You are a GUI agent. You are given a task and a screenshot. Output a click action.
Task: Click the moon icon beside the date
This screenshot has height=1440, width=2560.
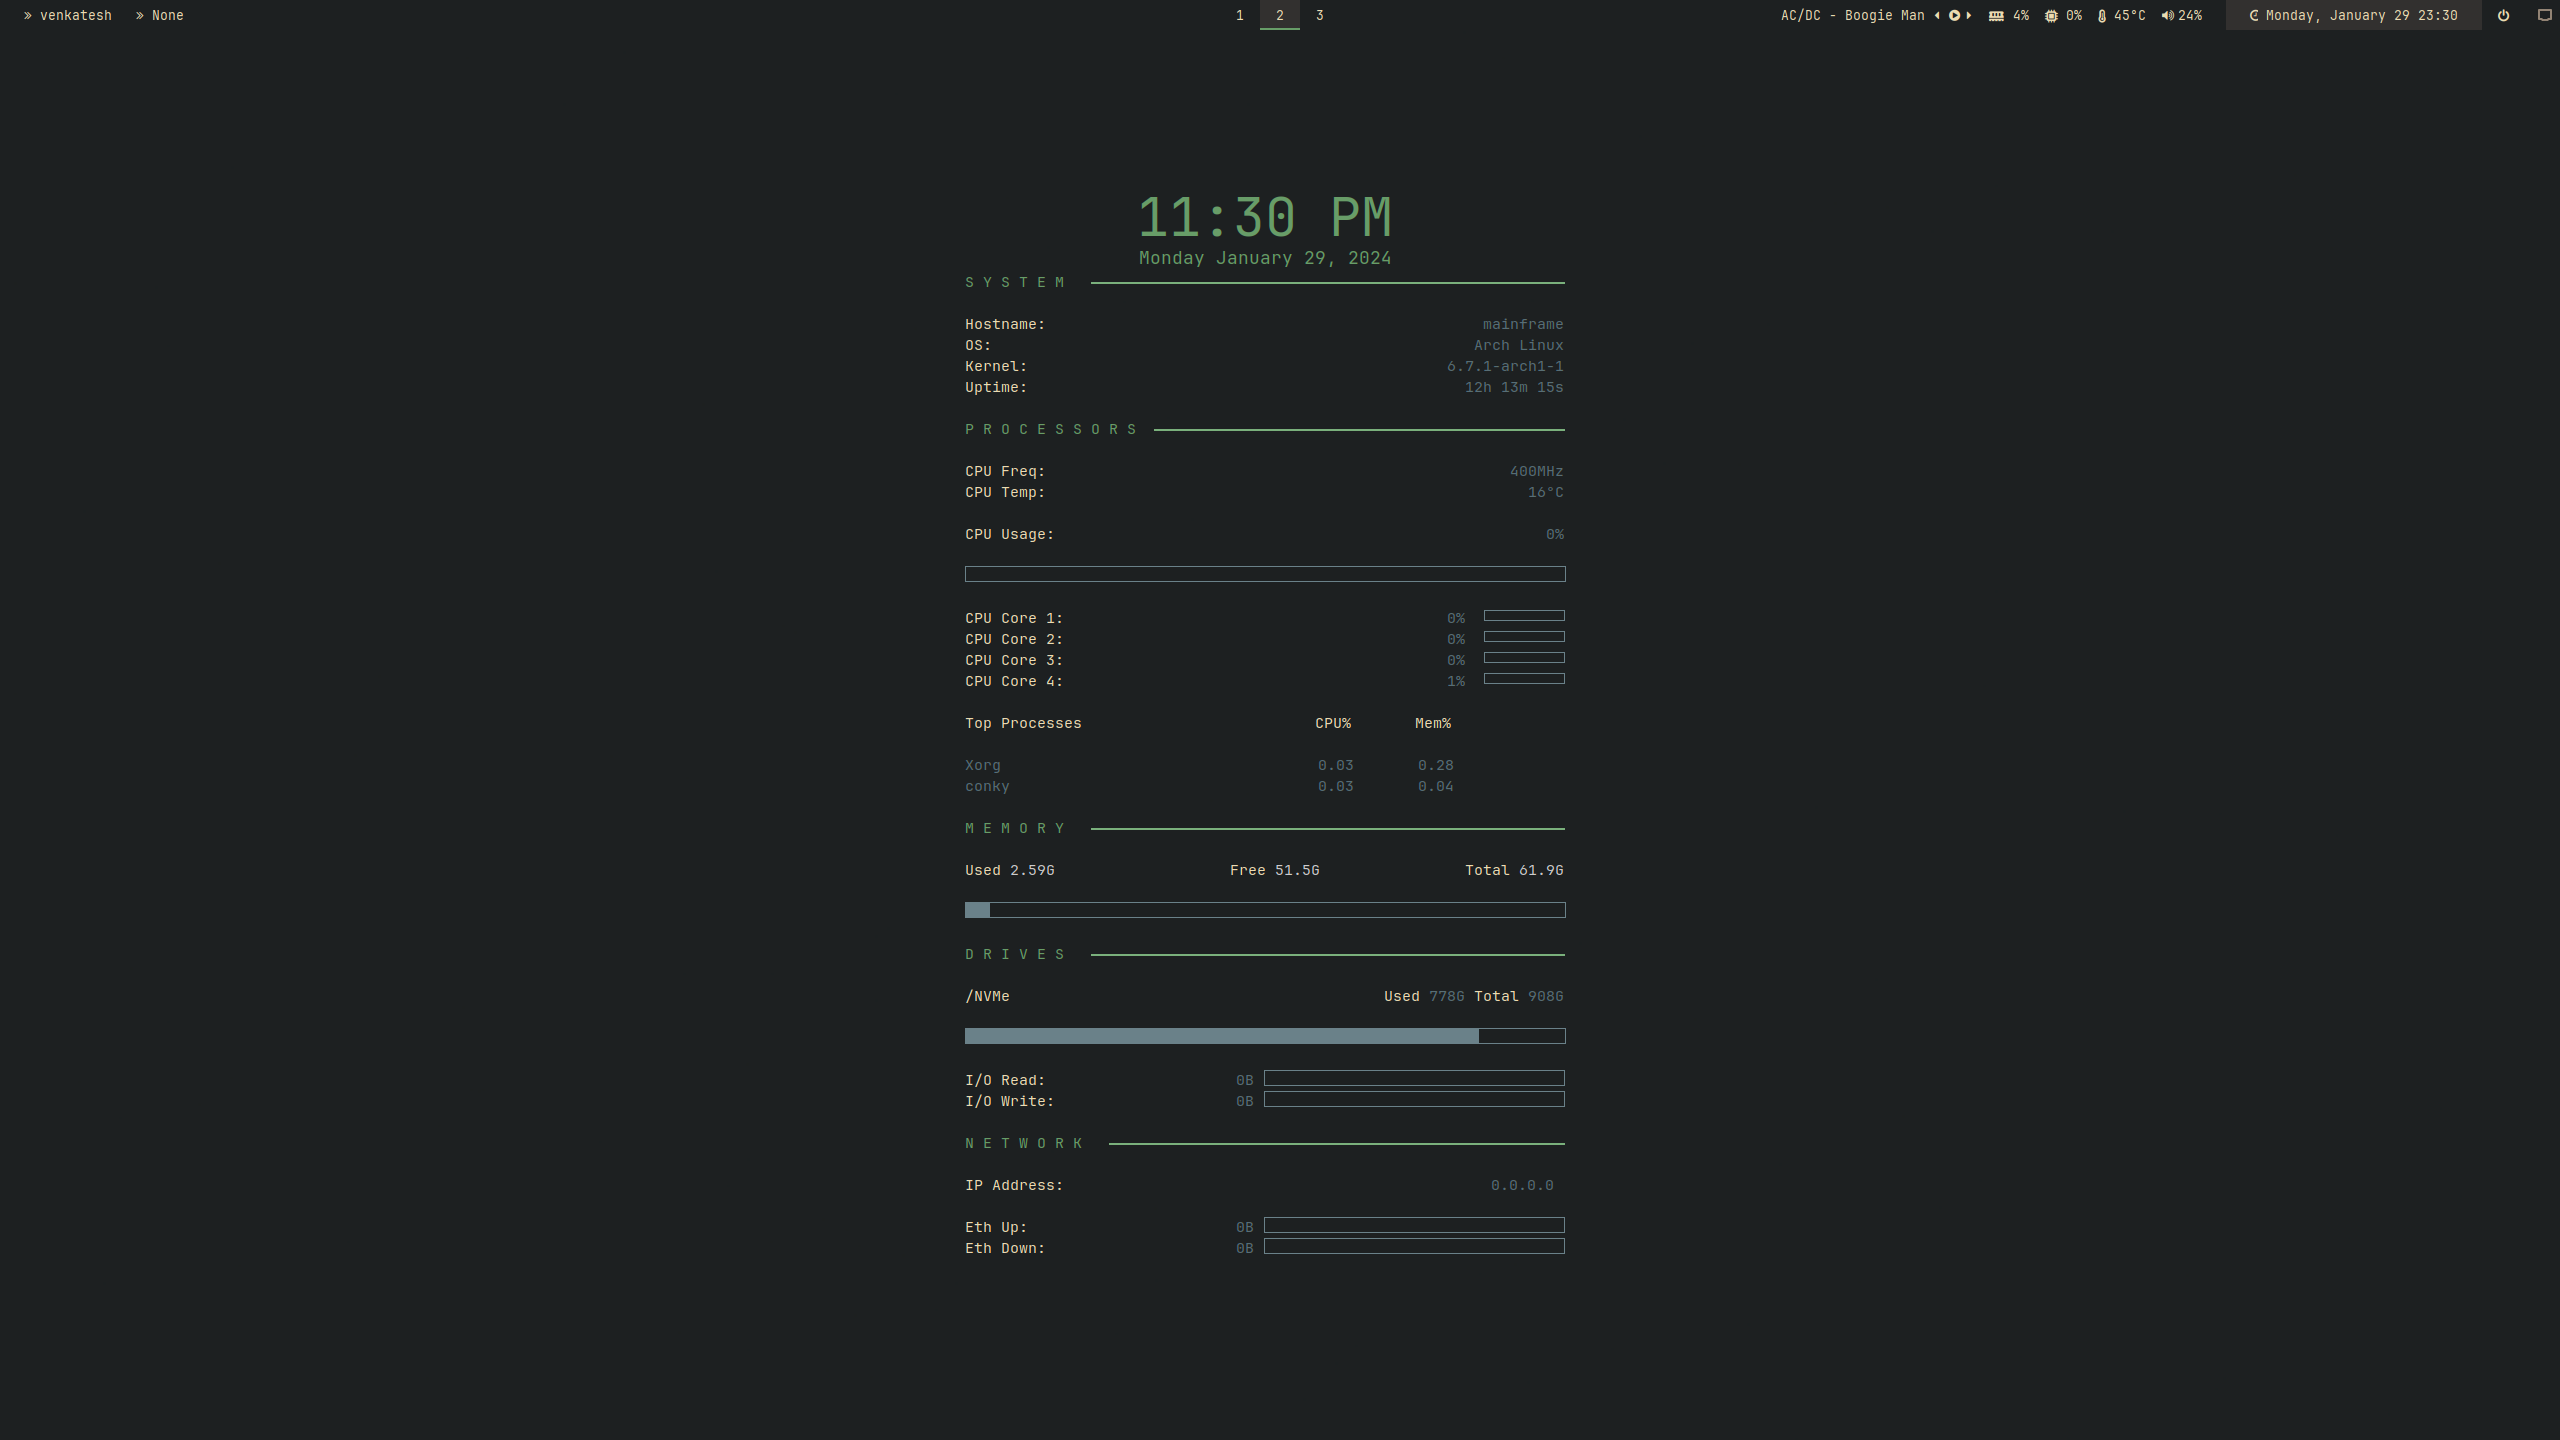pyautogui.click(x=2253, y=16)
